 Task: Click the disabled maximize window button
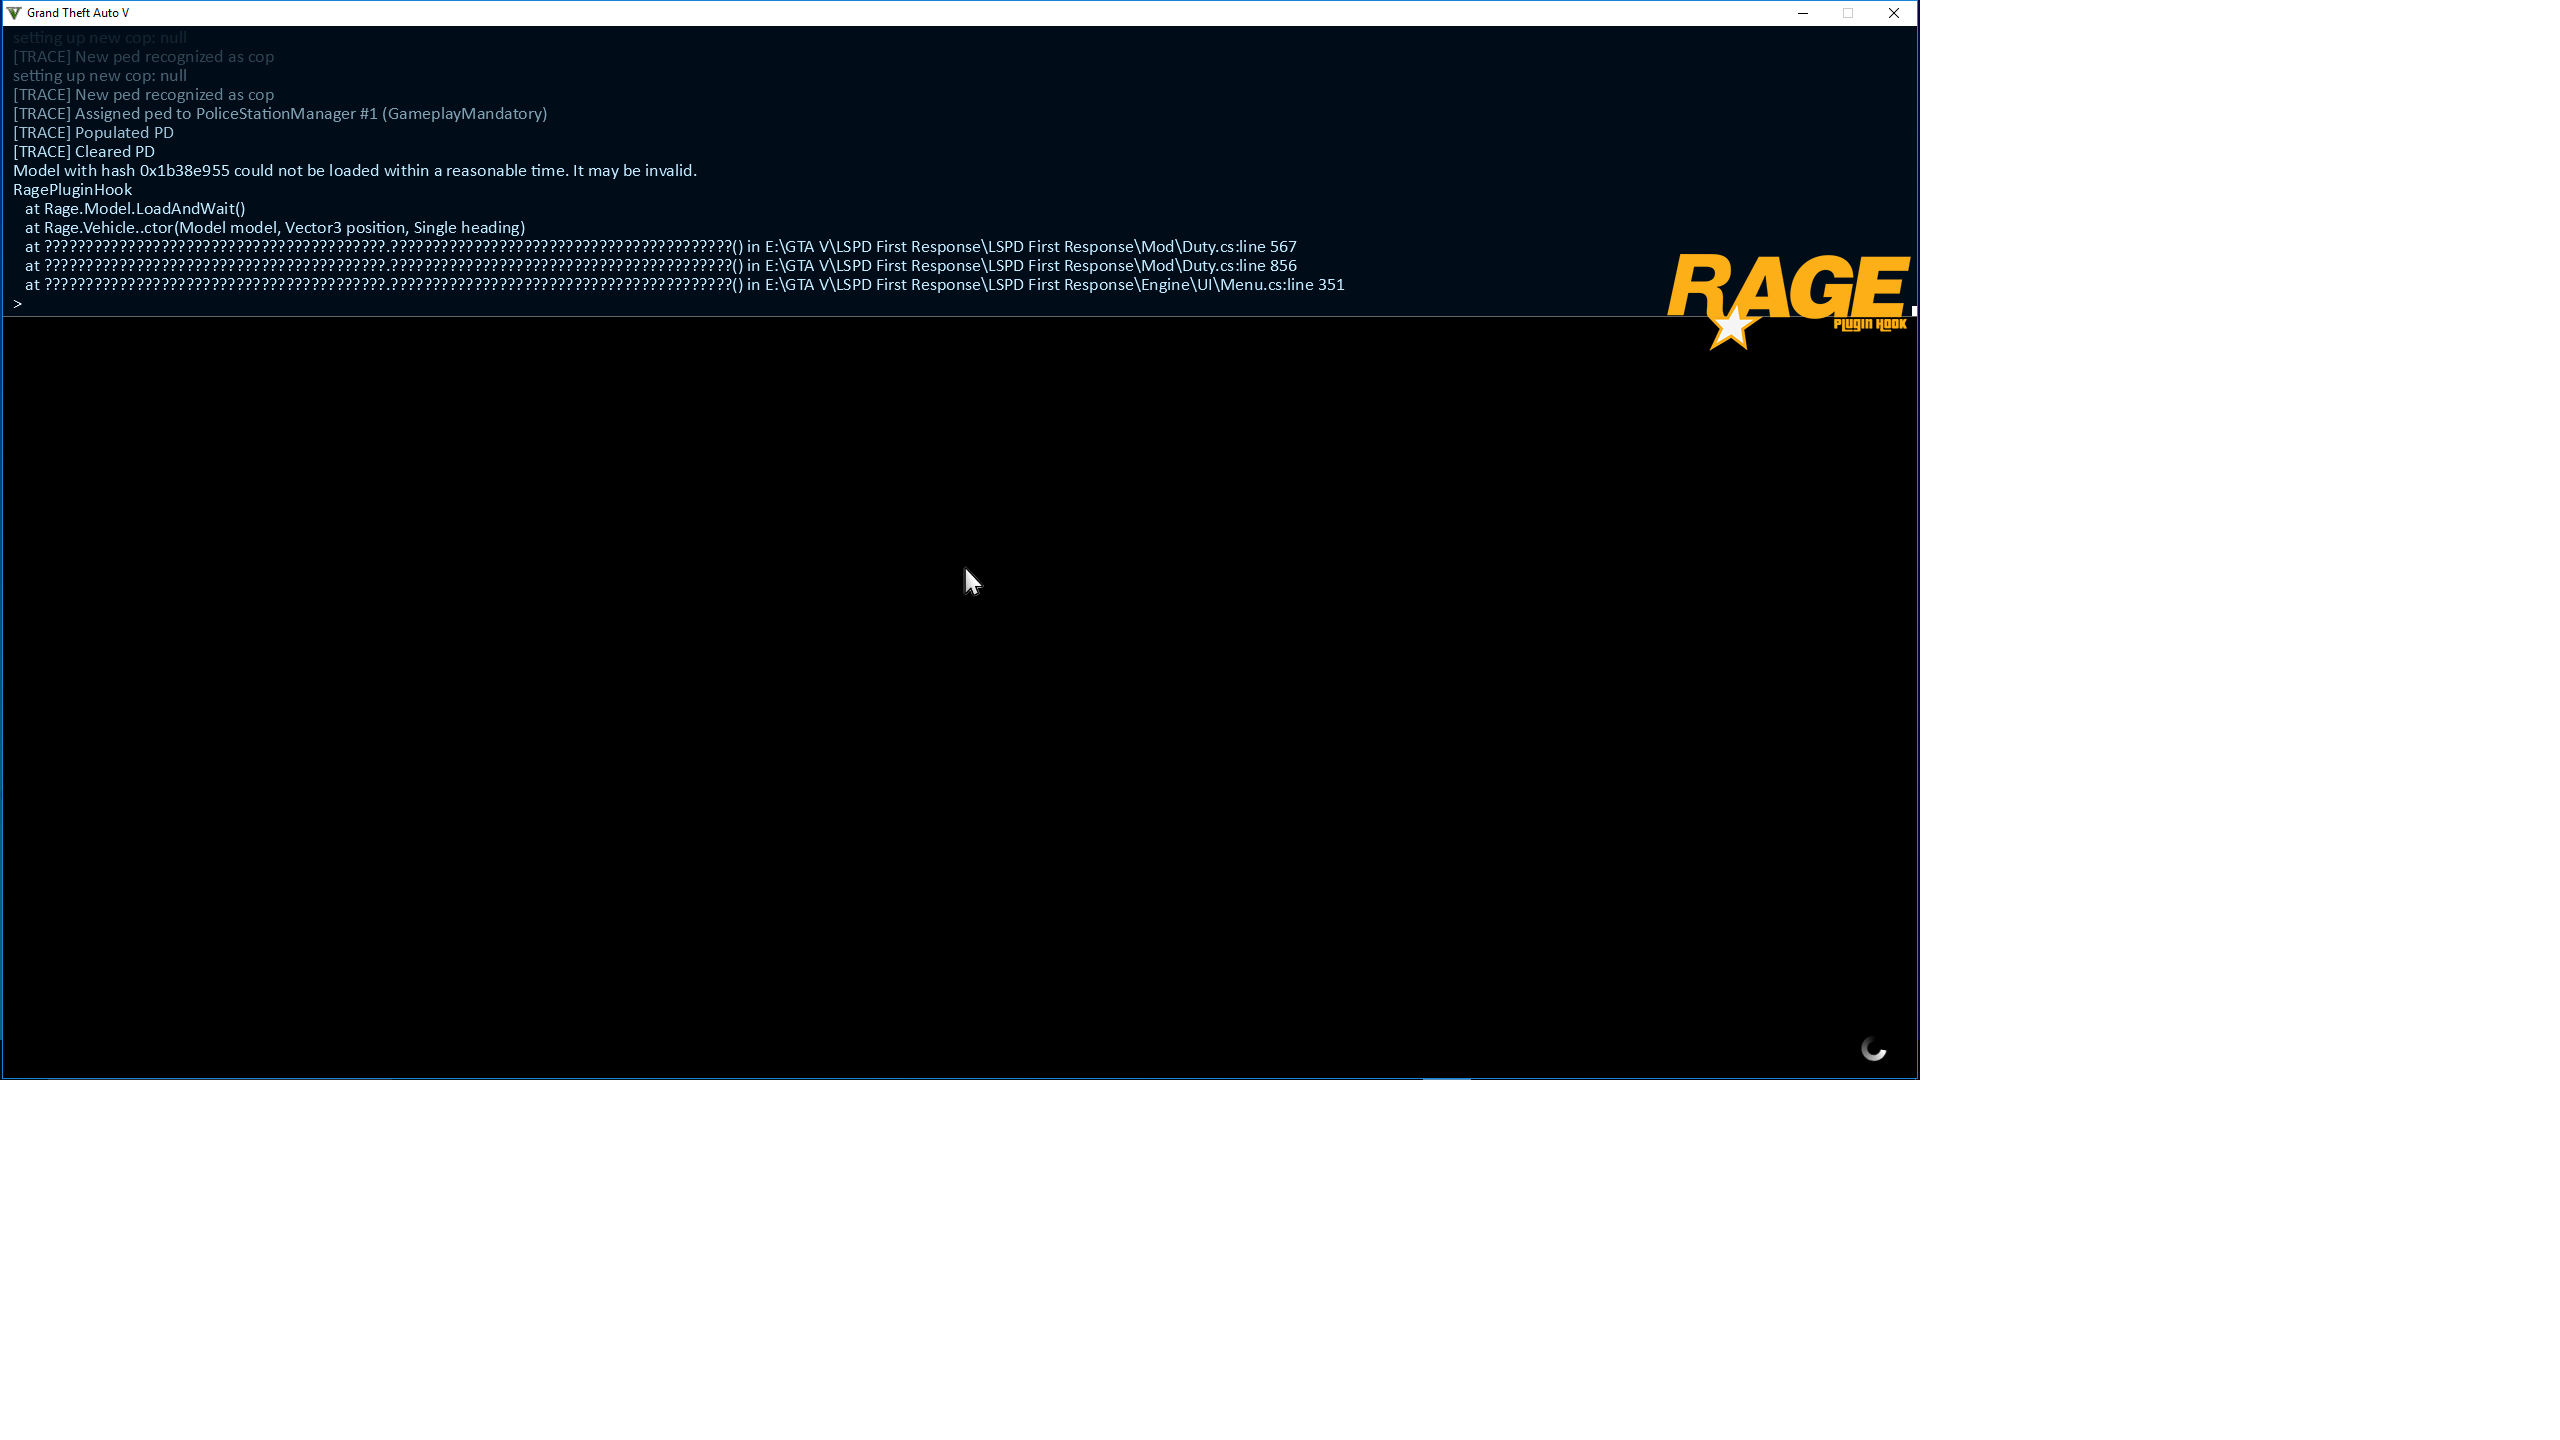tap(1848, 13)
